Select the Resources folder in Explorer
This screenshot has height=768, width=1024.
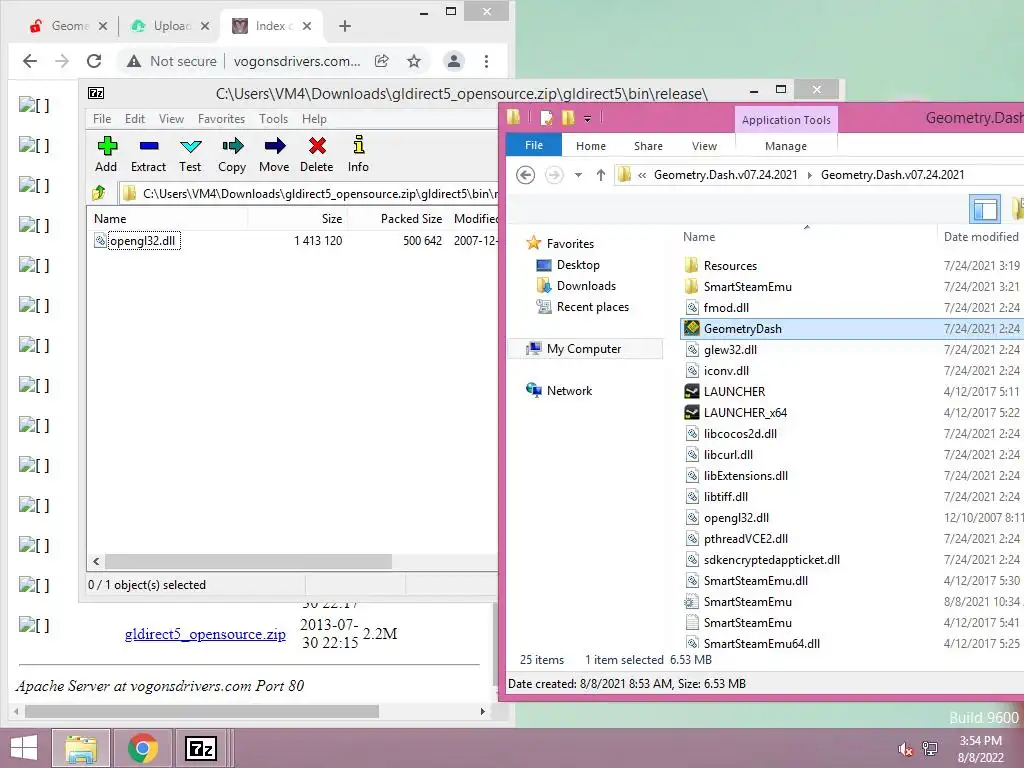730,266
